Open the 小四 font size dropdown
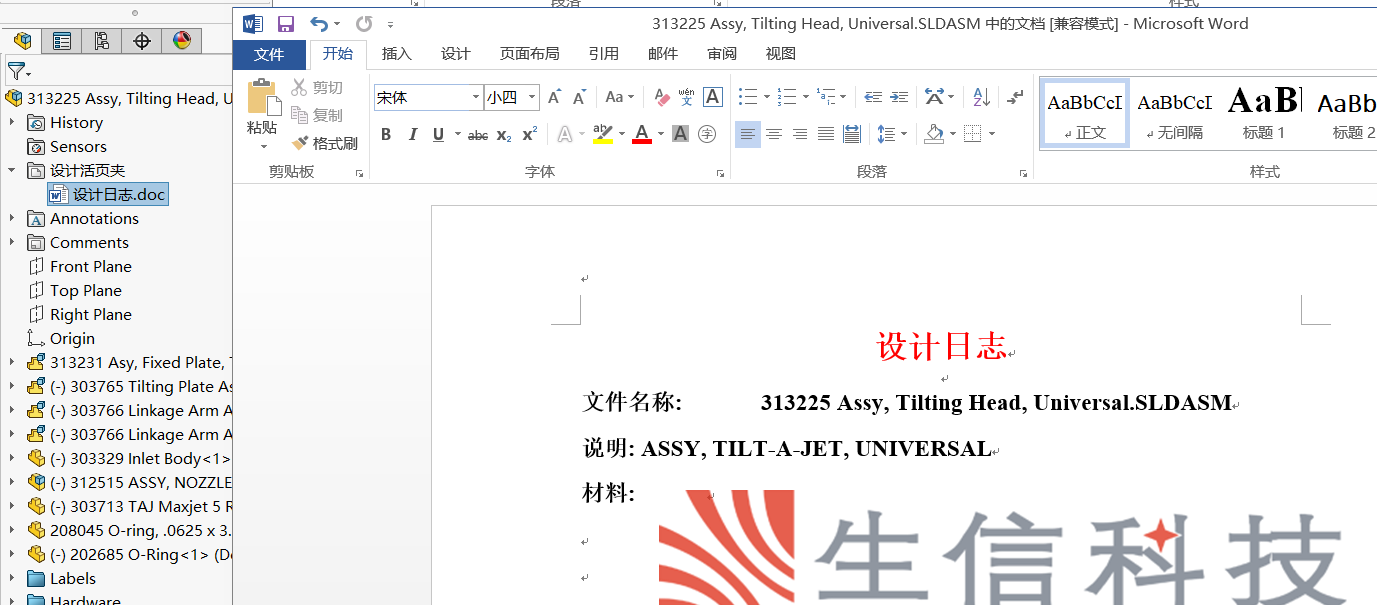Viewport: 1377px width, 605px height. [532, 97]
